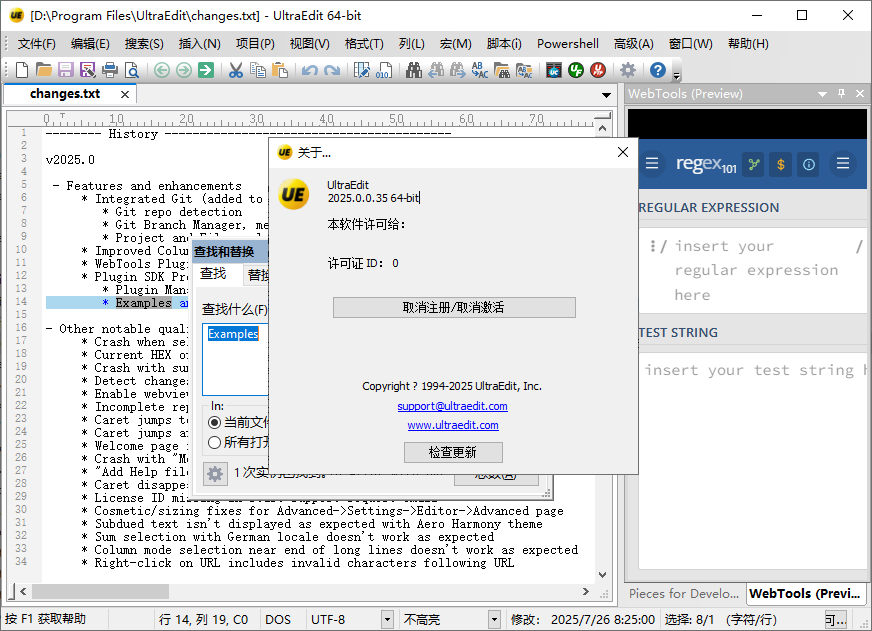Pin the WebTools panel
This screenshot has height=631, width=872.
point(841,94)
